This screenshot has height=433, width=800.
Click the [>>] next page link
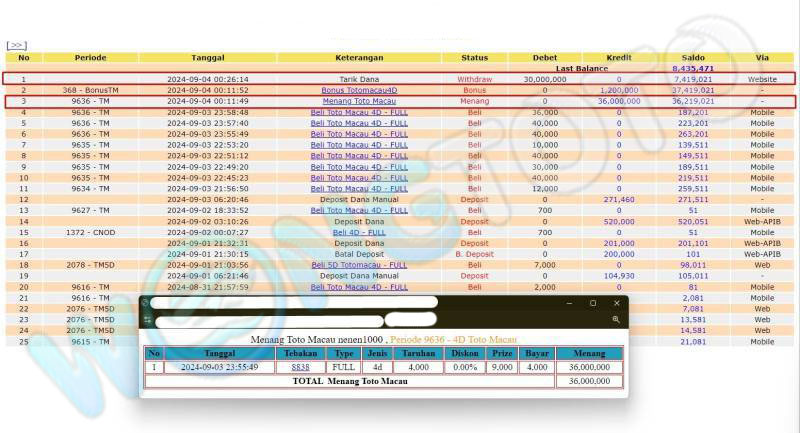16,45
